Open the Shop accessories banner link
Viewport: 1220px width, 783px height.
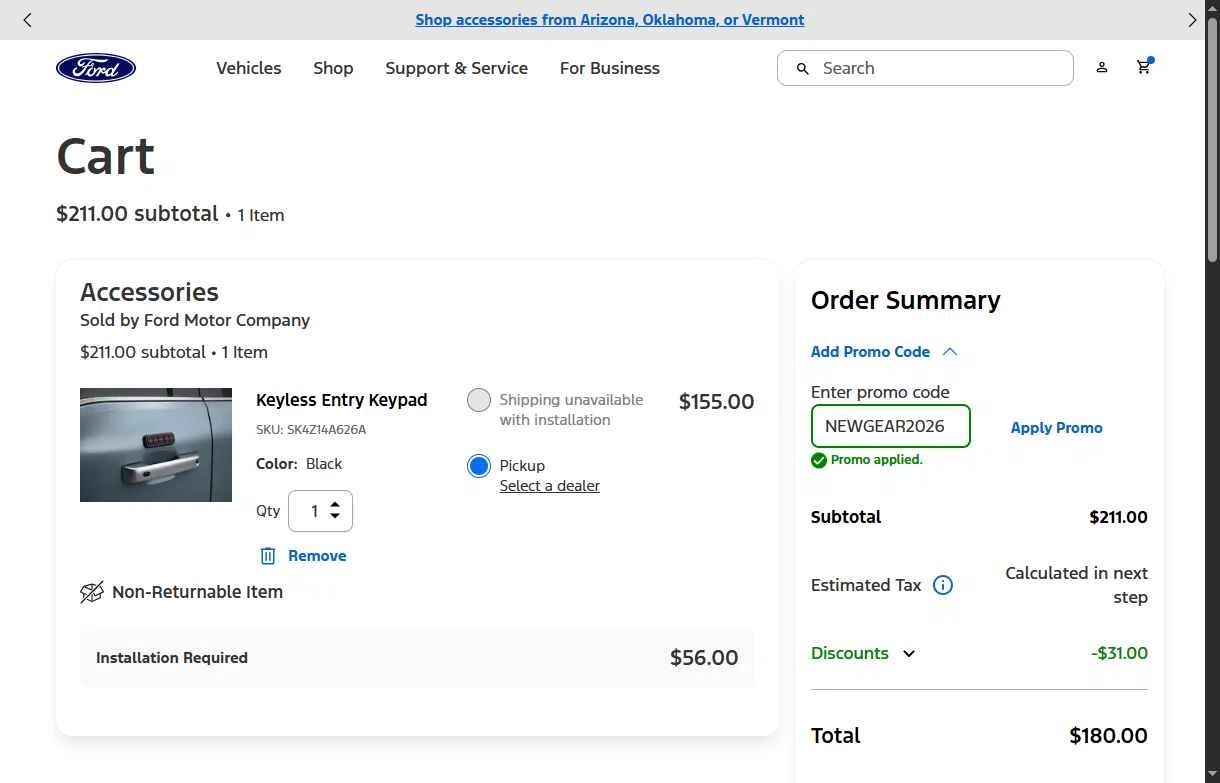[610, 20]
